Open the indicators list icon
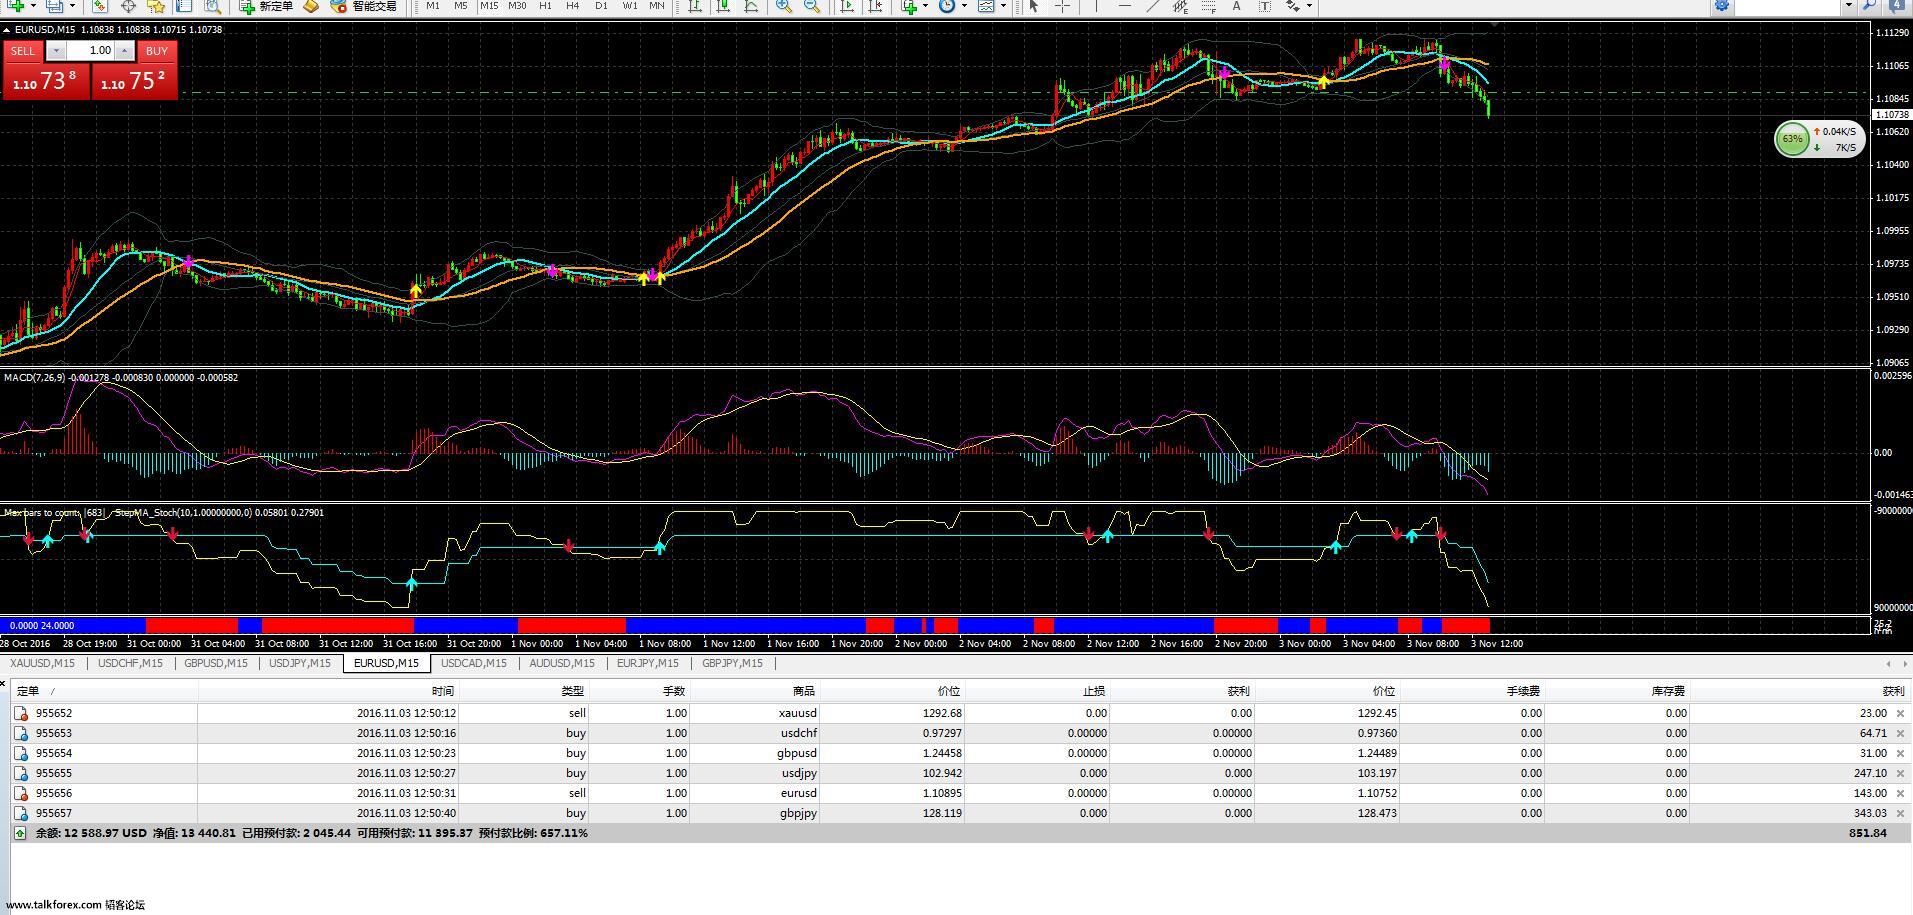This screenshot has height=915, width=1913. [909, 5]
